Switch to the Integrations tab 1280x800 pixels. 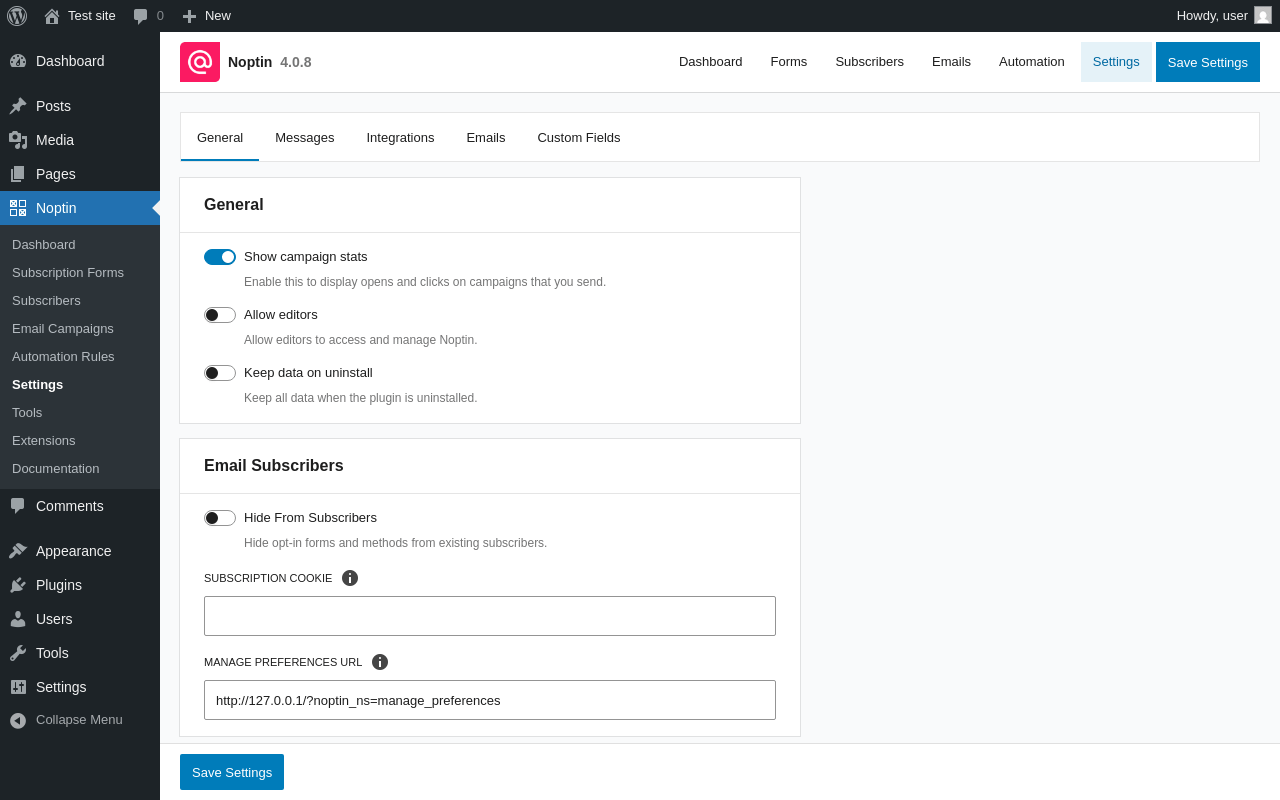[x=400, y=138]
